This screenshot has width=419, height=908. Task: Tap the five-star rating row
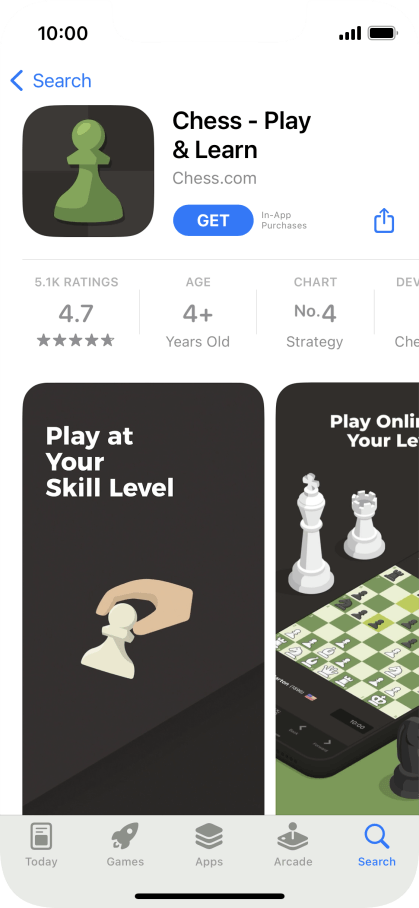pyautogui.click(x=76, y=340)
